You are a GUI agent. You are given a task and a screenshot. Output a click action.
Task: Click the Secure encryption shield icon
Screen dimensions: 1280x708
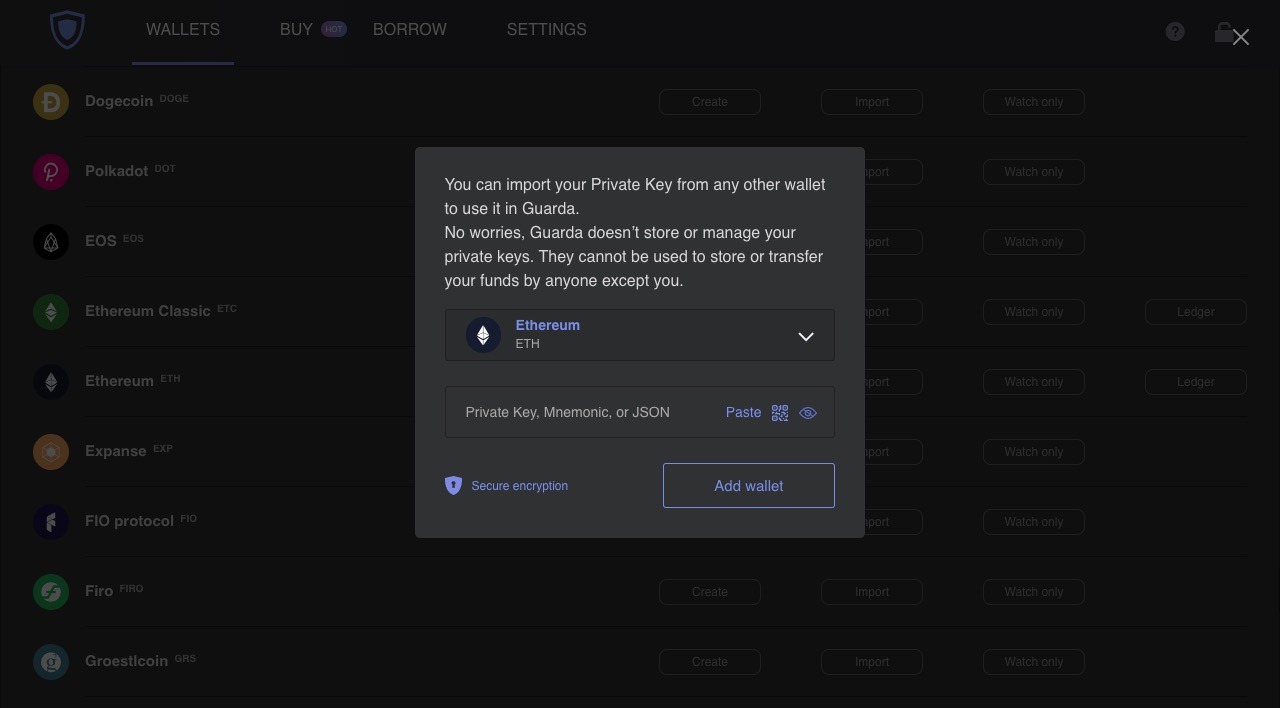453,485
